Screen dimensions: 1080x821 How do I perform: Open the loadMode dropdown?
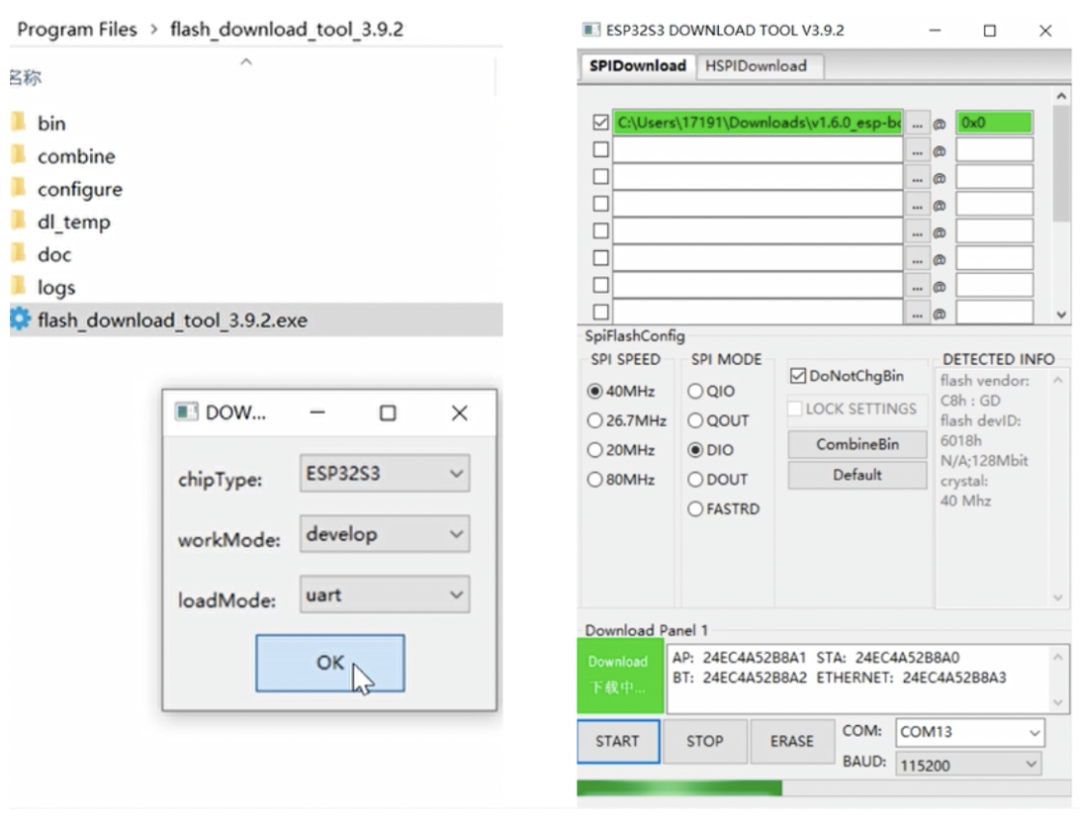click(x=384, y=594)
